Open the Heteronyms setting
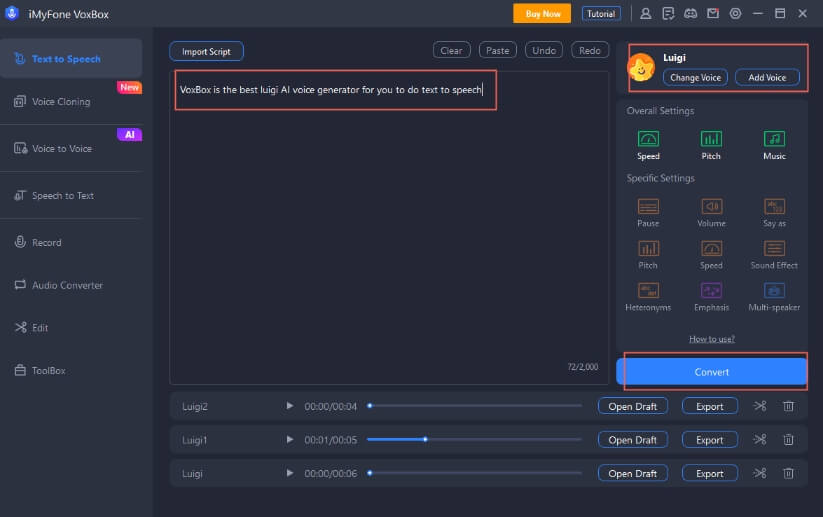Image resolution: width=823 pixels, height=517 pixels. pyautogui.click(x=648, y=296)
